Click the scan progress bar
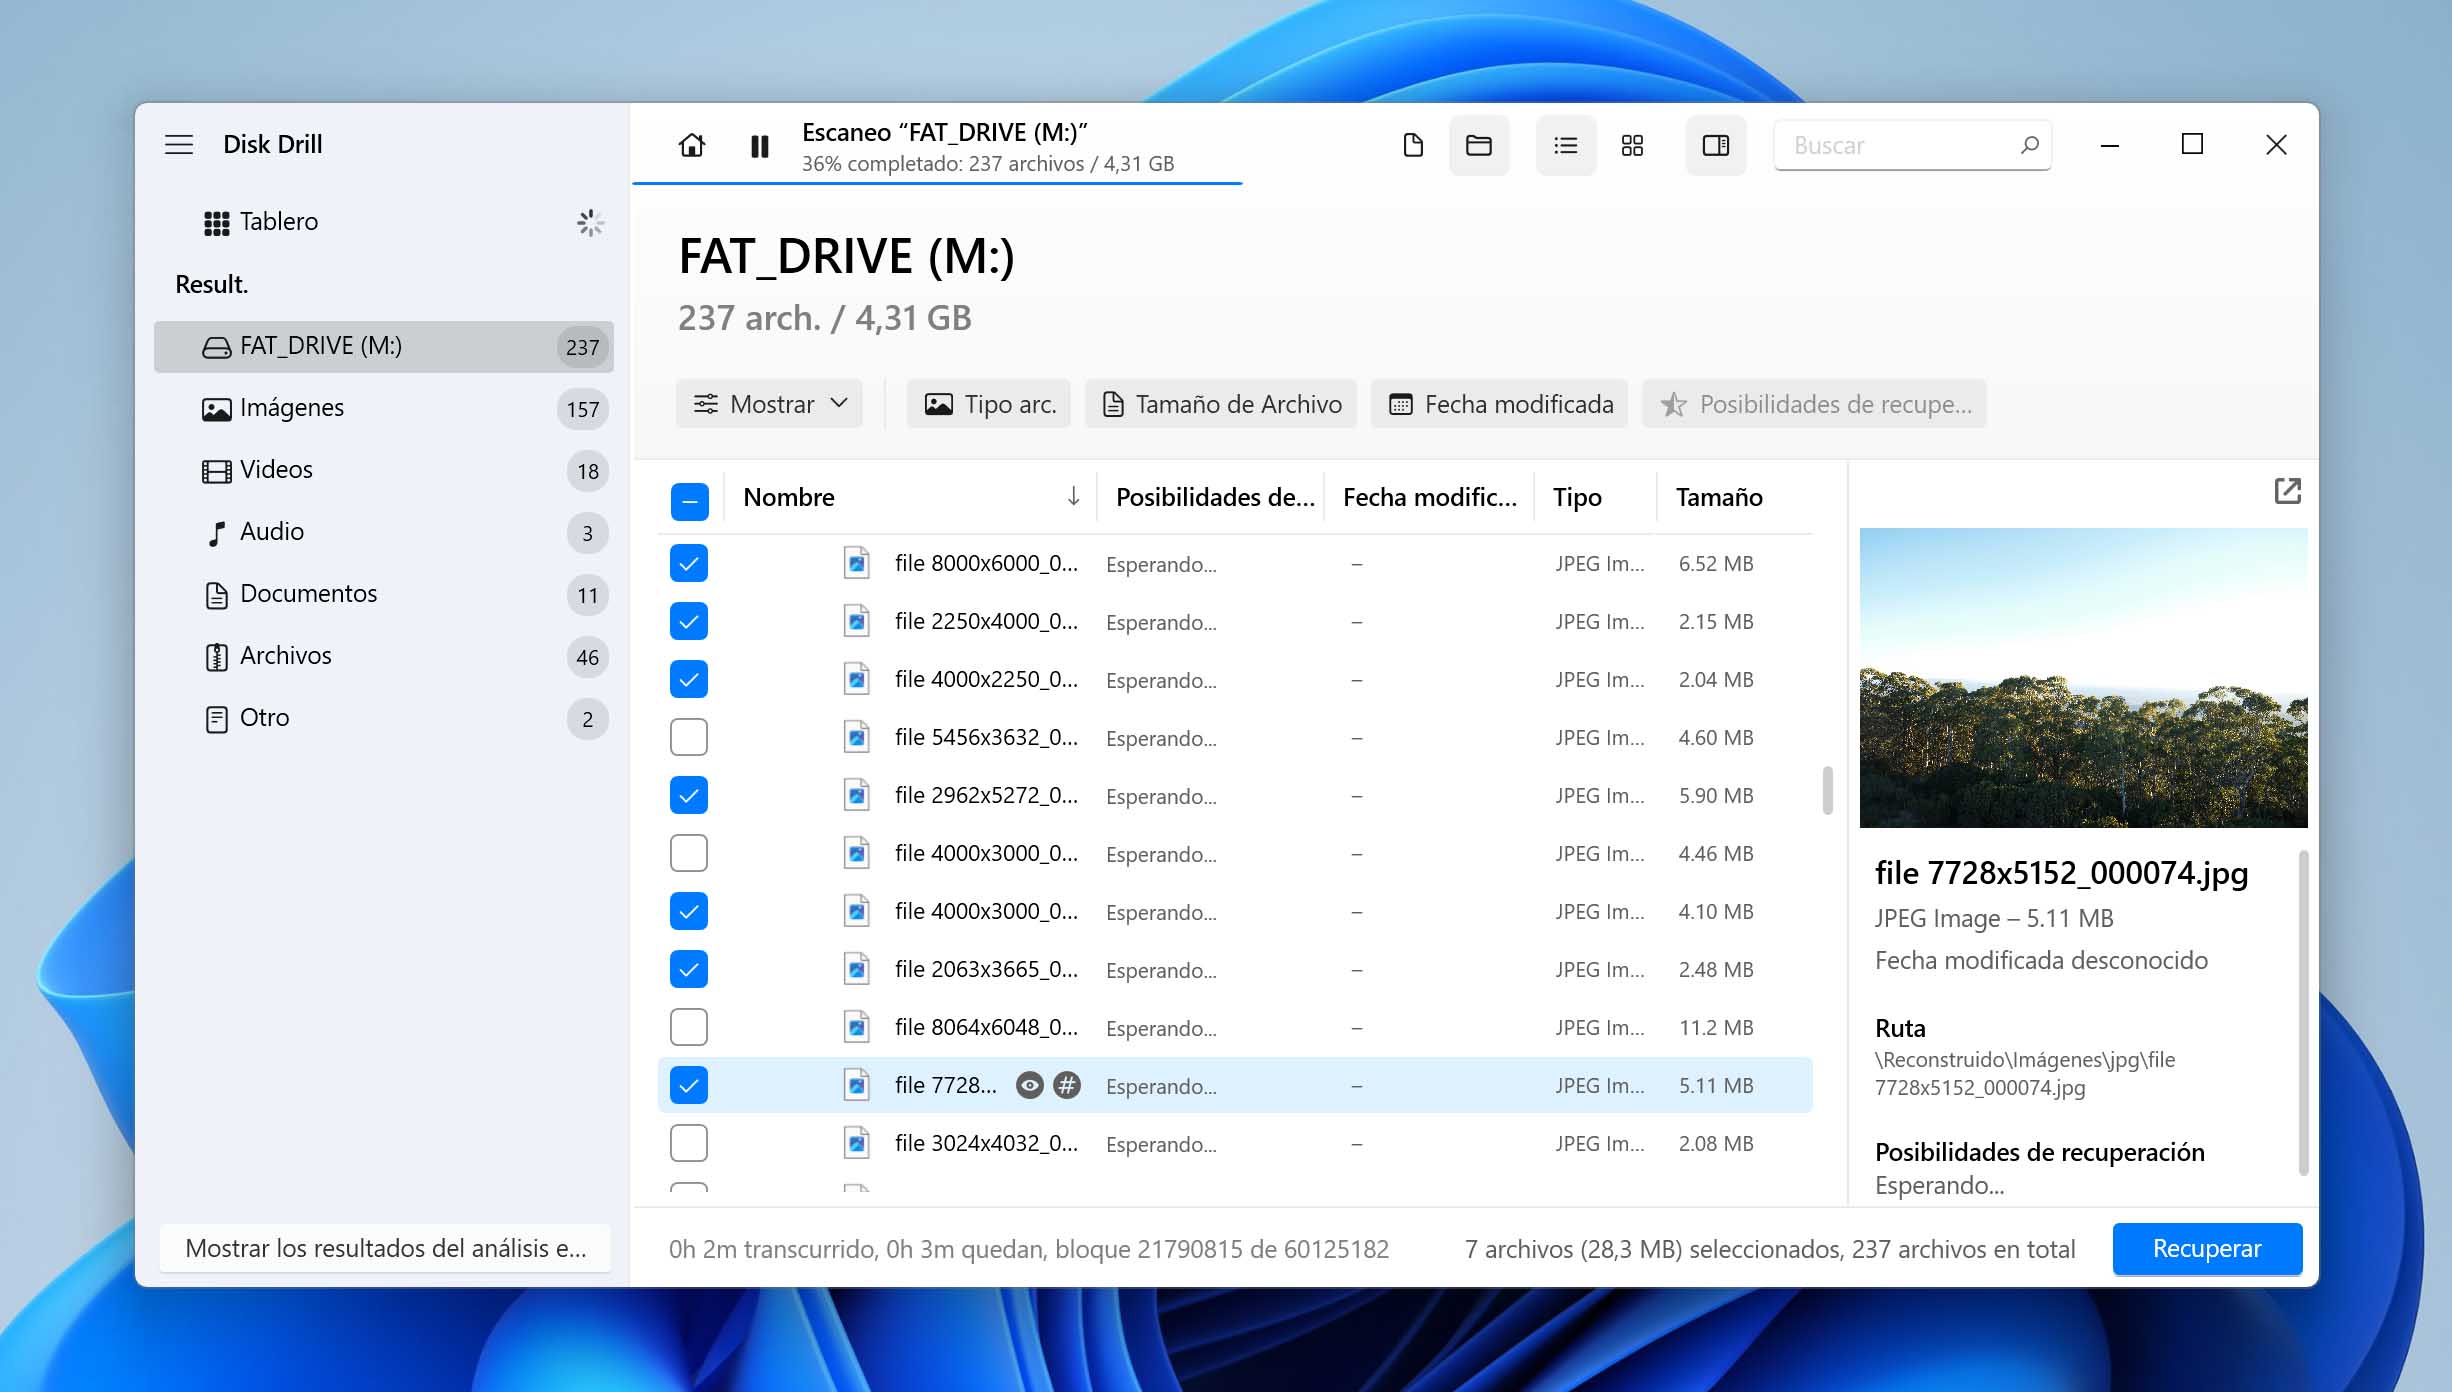 [937, 183]
